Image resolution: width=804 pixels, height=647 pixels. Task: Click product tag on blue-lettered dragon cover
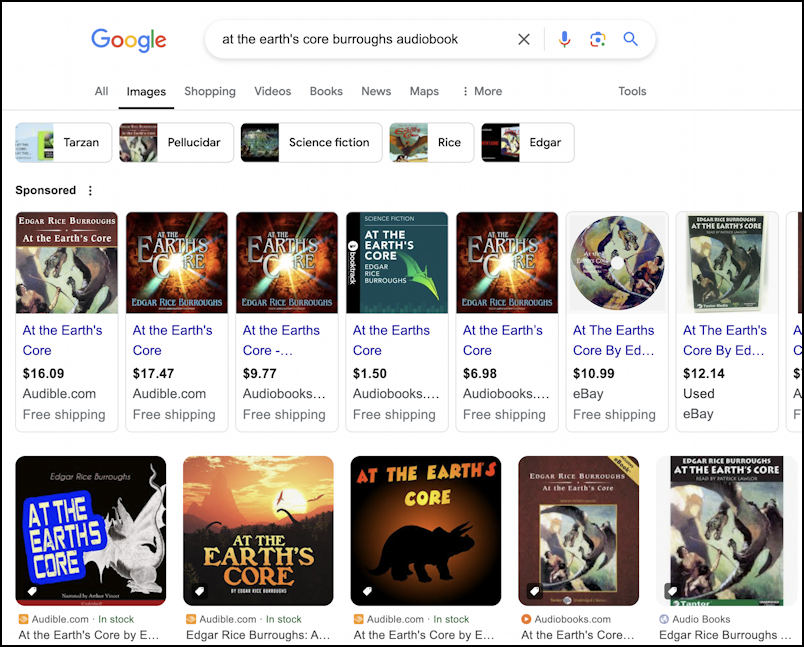click(32, 591)
